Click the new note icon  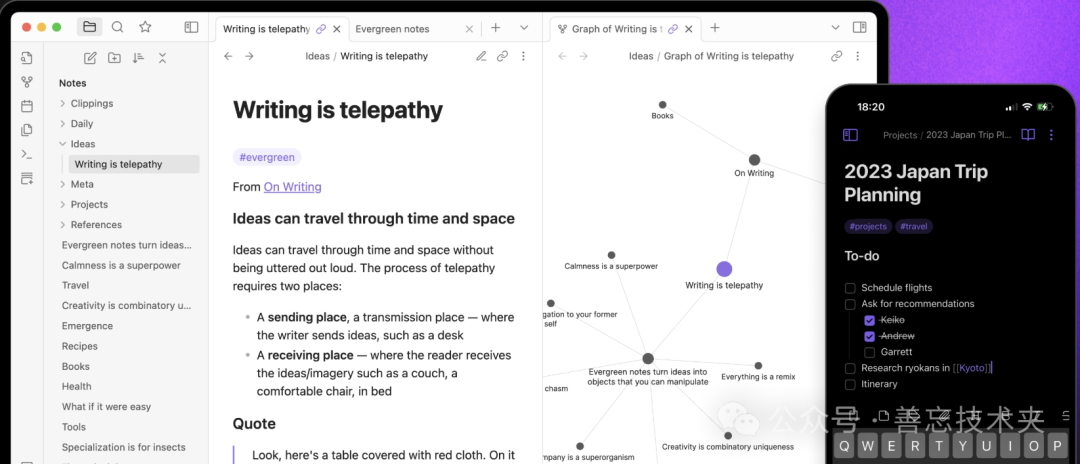pyautogui.click(x=90, y=58)
